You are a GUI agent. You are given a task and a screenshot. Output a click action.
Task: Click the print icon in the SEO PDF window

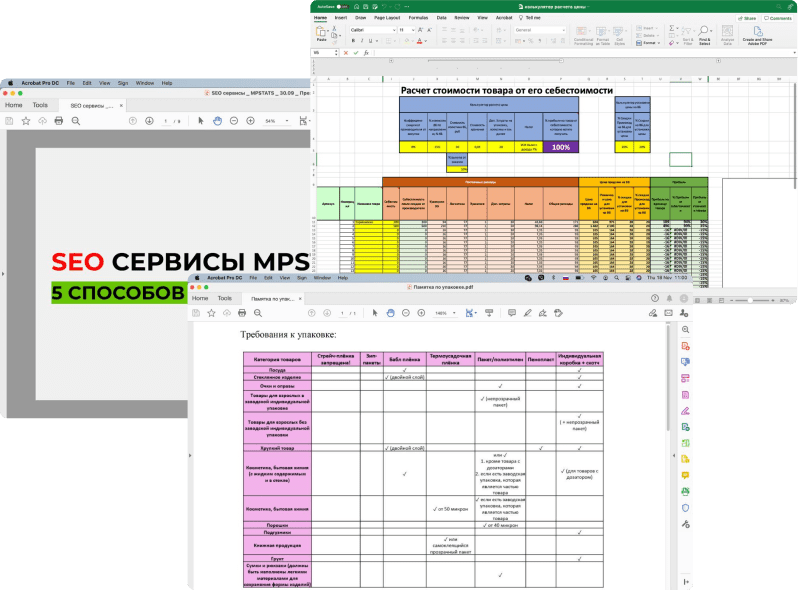(59, 121)
